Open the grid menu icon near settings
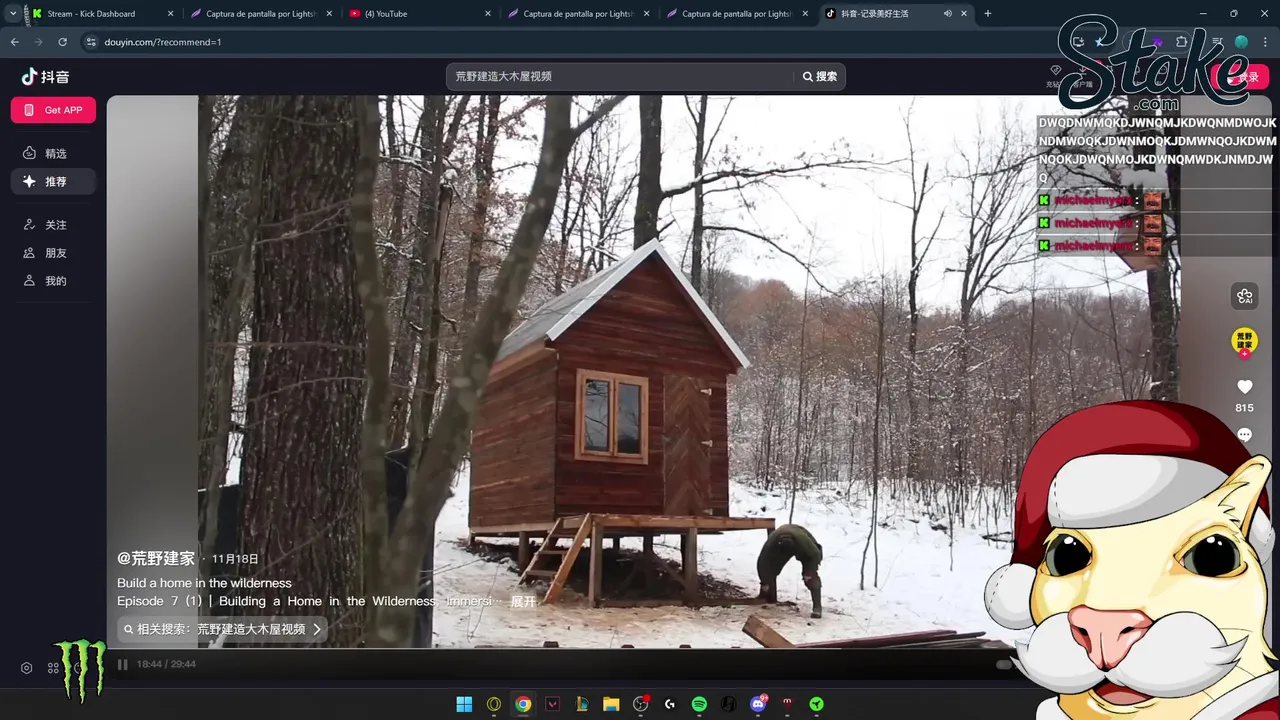Image resolution: width=1280 pixels, height=720 pixels. [x=54, y=668]
